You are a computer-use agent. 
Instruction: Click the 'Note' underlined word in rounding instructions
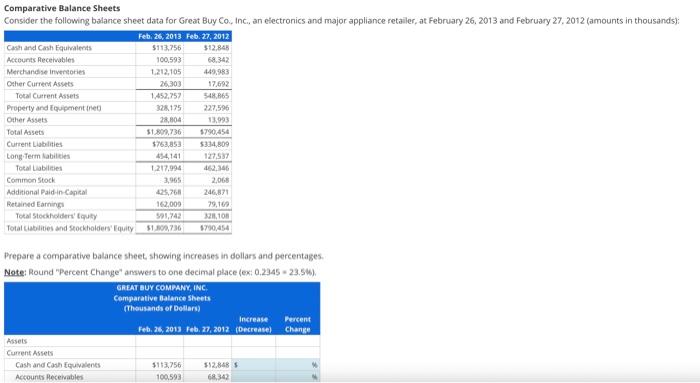[15, 272]
